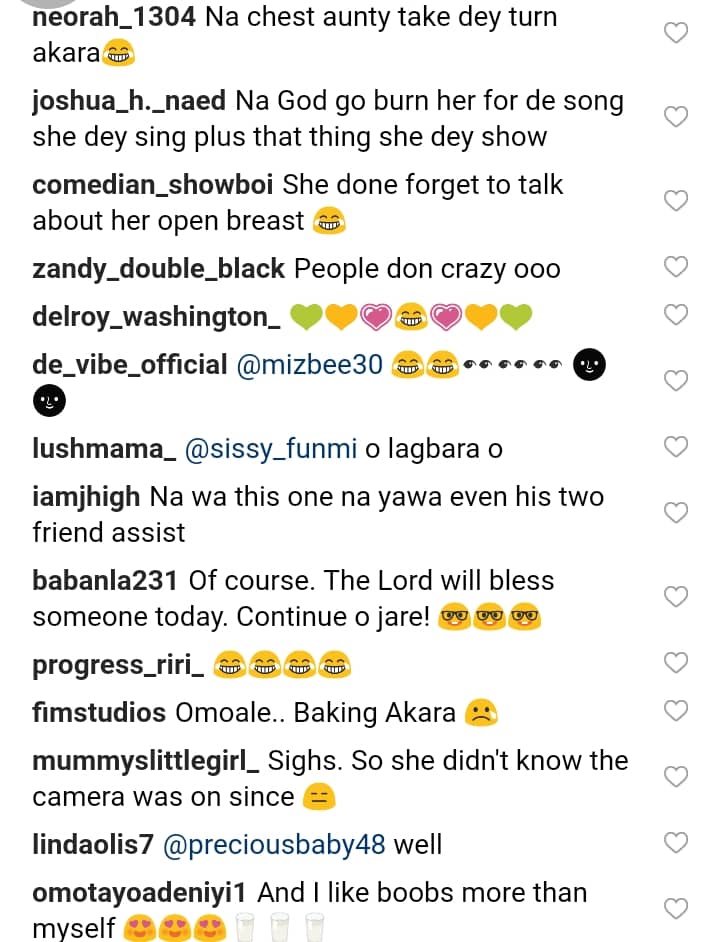Image resolution: width=720 pixels, height=942 pixels.
Task: Like de_vibe_official's comment
Action: click(x=677, y=380)
